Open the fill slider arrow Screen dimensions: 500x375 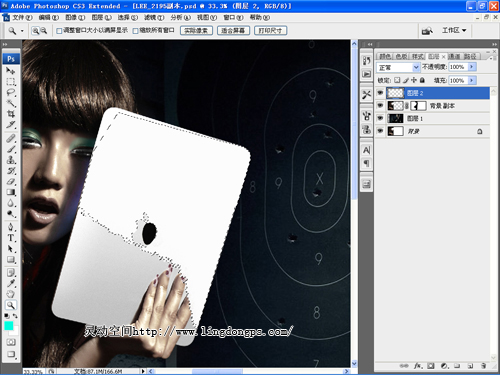[x=472, y=80]
